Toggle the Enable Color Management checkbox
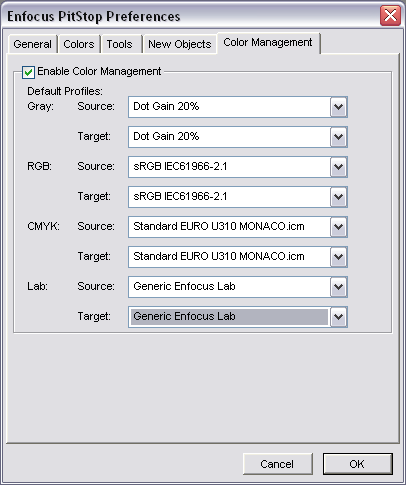 pos(28,72)
